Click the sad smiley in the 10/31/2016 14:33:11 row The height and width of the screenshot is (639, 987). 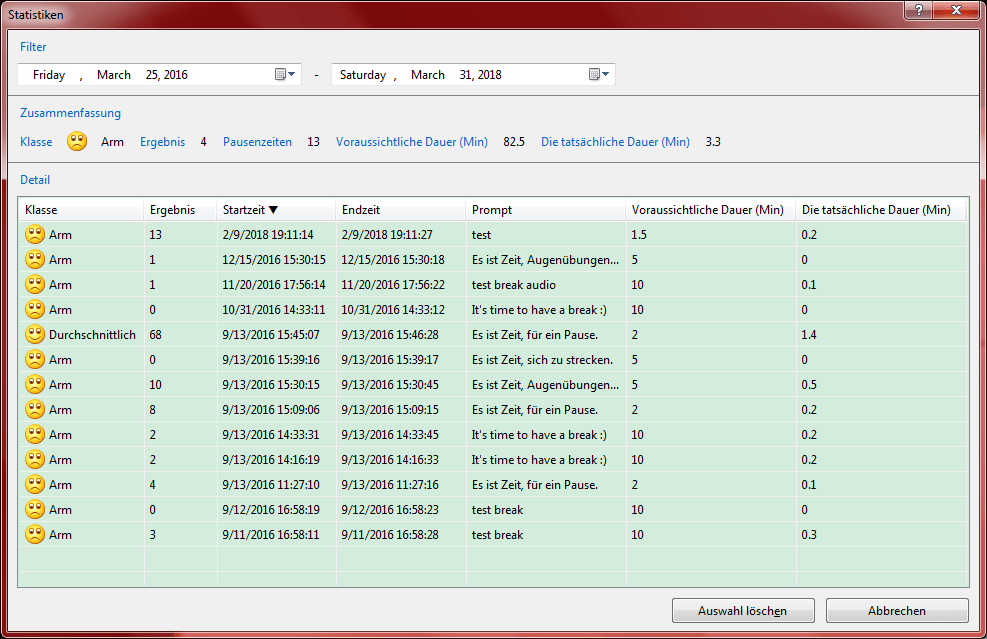tap(35, 309)
